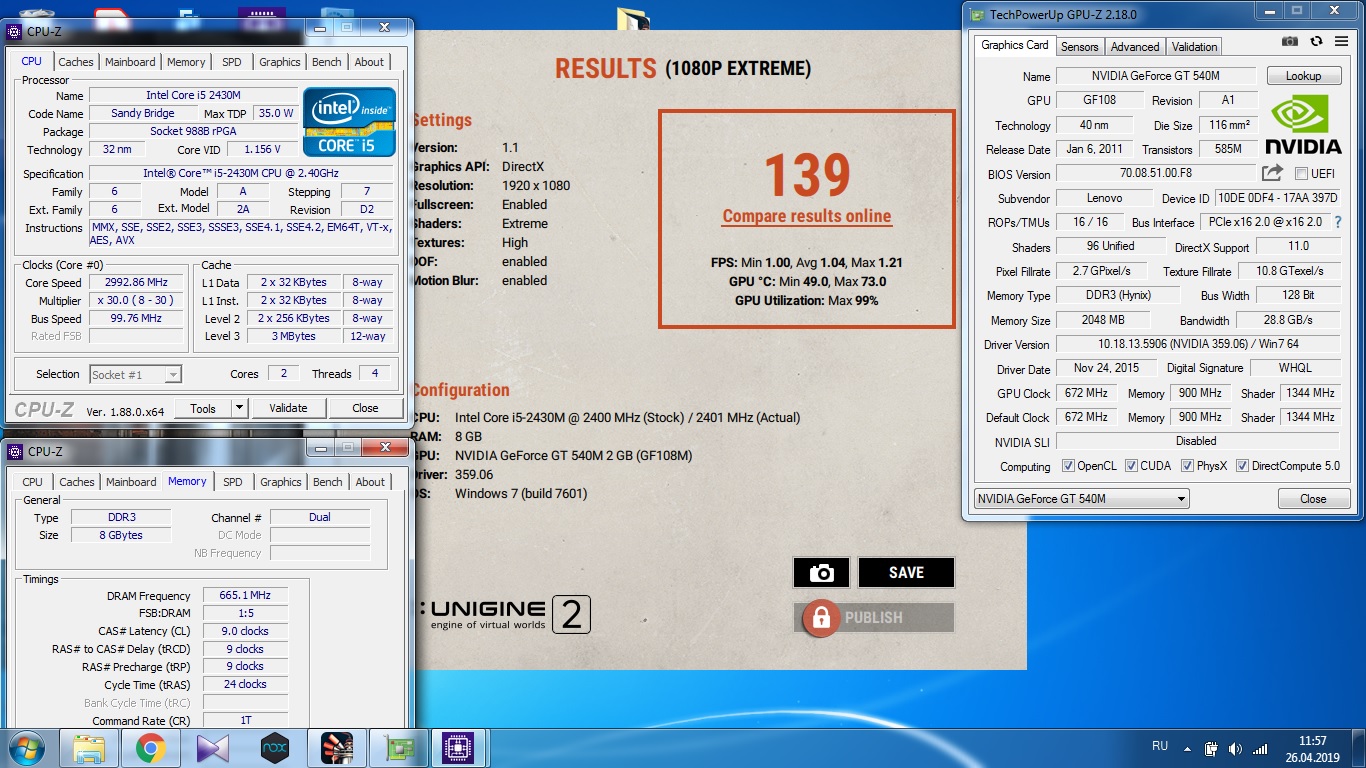Click the Core Speed value in CPU-Z
The height and width of the screenshot is (768, 1366).
[x=138, y=283]
